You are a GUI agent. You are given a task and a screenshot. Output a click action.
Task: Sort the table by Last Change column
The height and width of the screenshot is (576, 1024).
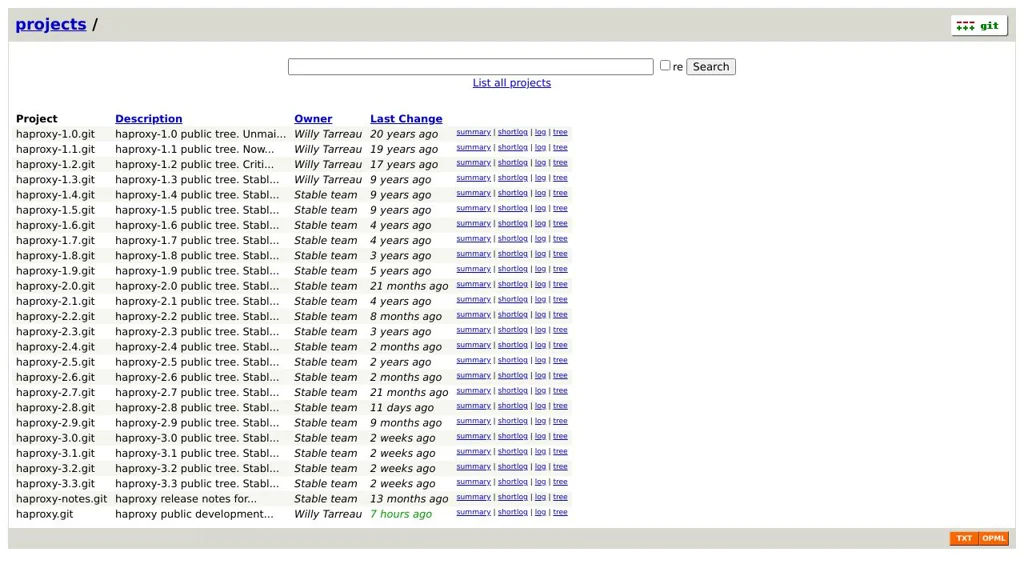(x=406, y=119)
